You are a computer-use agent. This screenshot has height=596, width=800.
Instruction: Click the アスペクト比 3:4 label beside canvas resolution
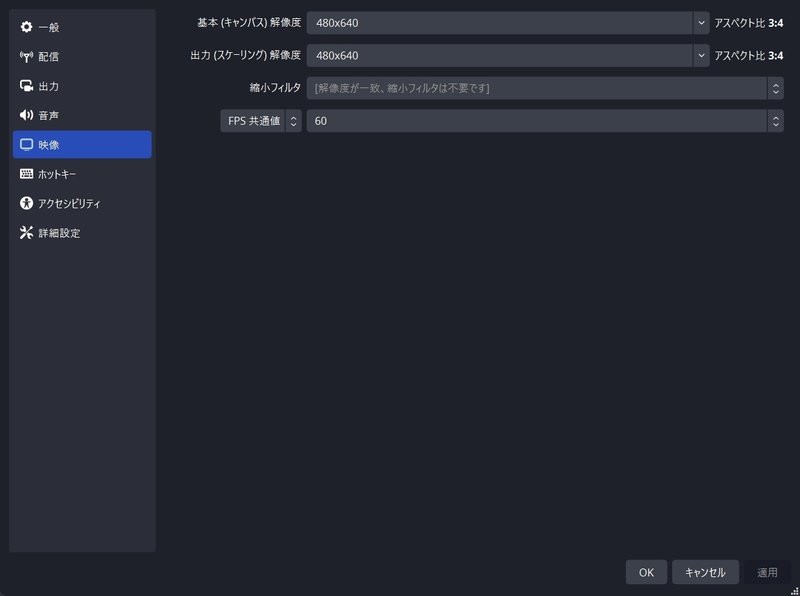(748, 23)
